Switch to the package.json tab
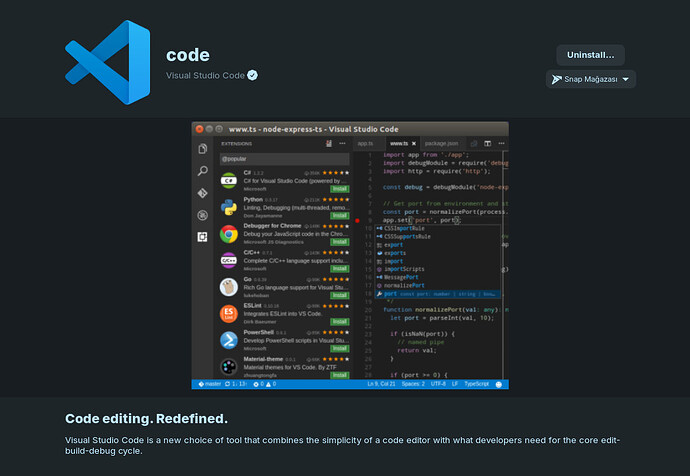The height and width of the screenshot is (476, 690). click(x=441, y=143)
